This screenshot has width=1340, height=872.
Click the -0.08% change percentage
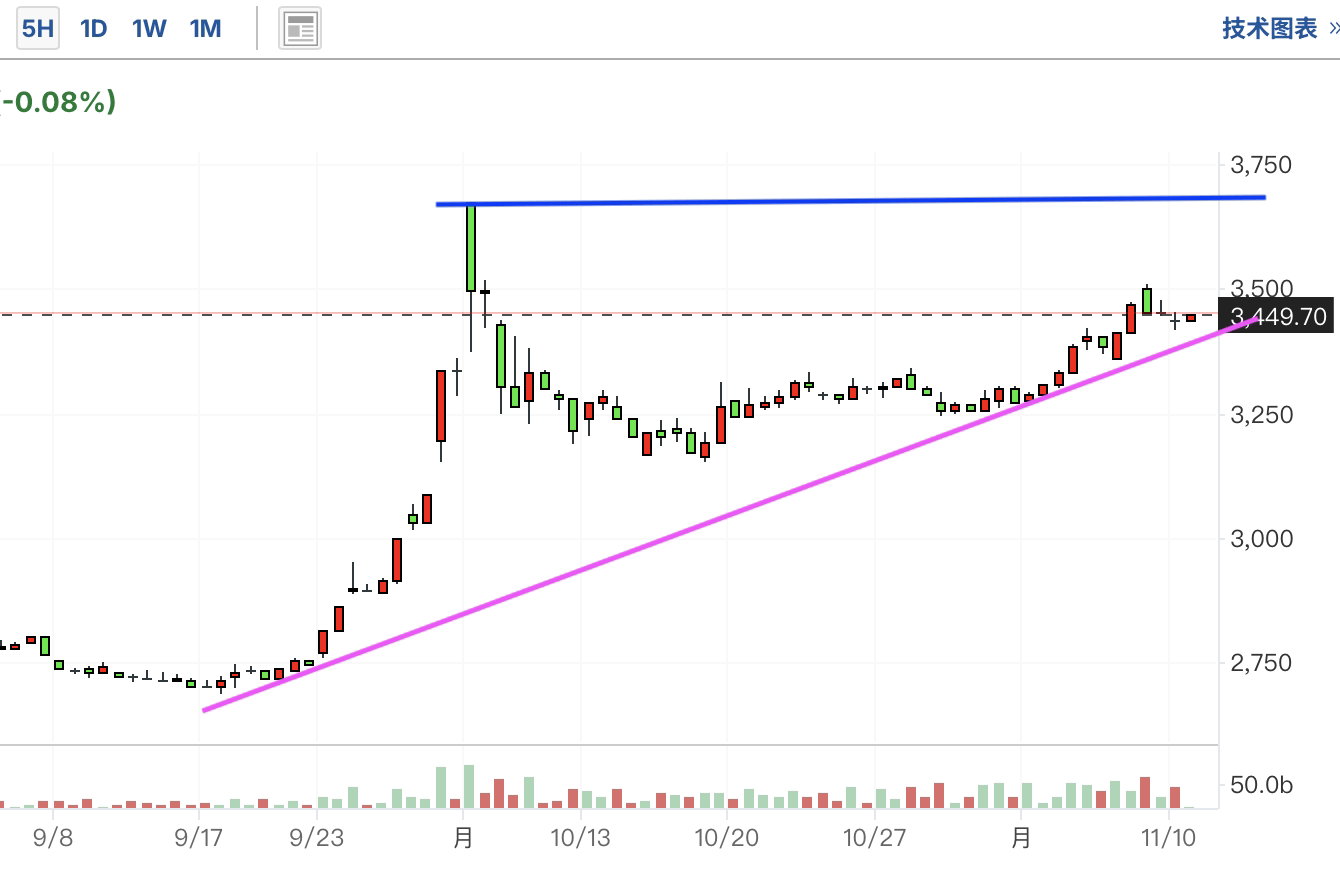pos(59,101)
